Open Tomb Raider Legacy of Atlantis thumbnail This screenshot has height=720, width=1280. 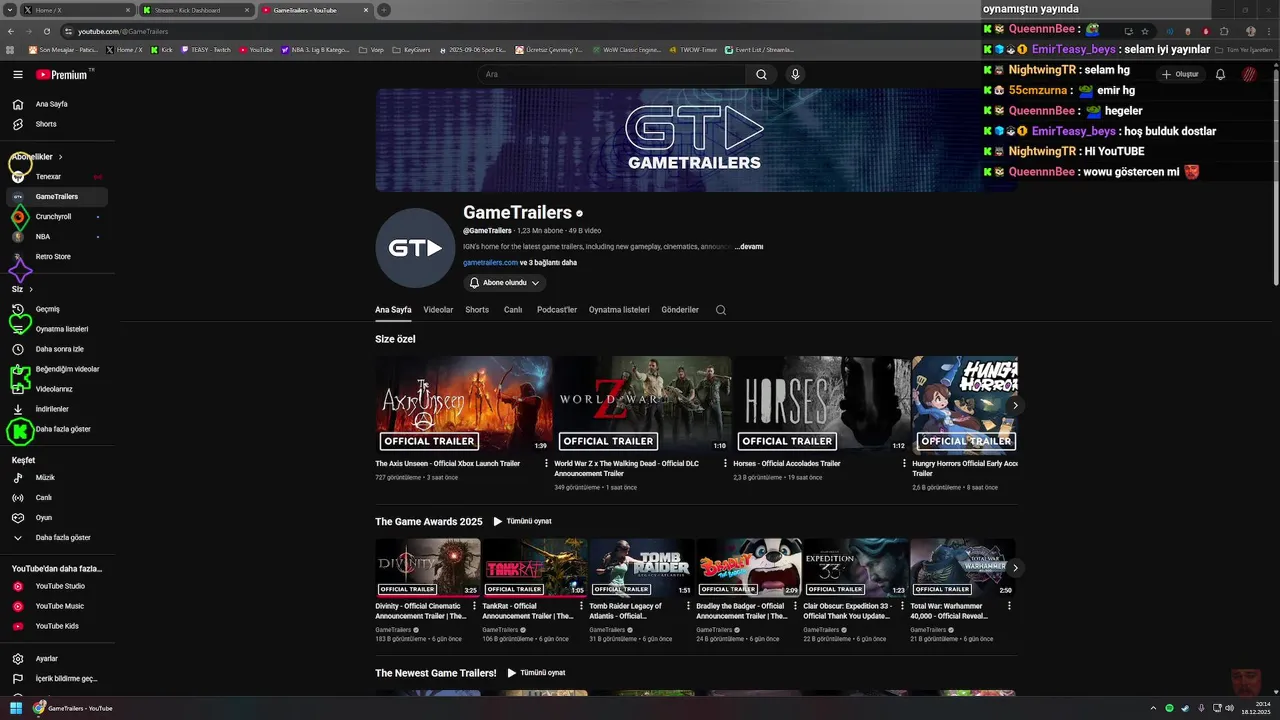click(x=641, y=568)
